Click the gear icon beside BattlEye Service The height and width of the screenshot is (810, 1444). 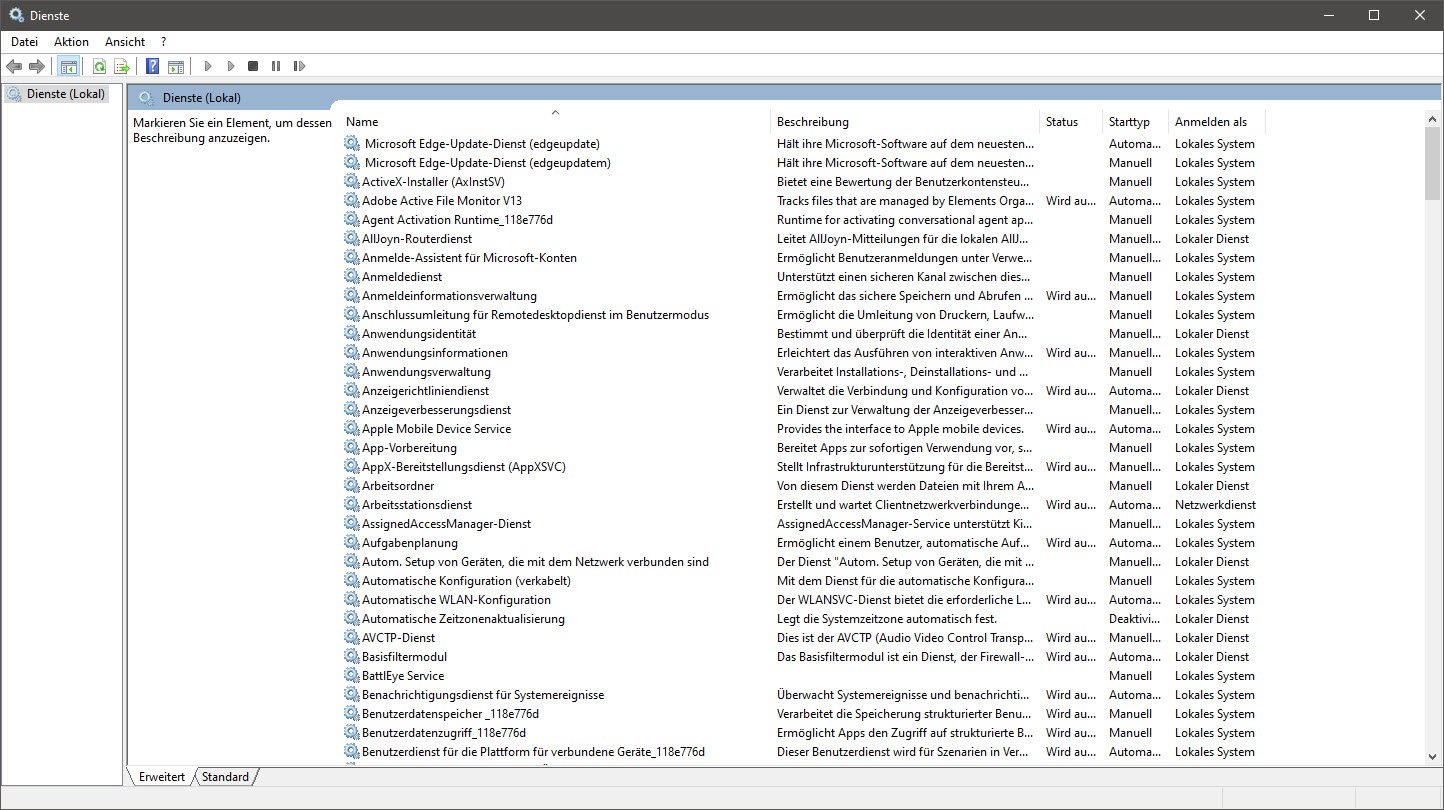point(352,676)
